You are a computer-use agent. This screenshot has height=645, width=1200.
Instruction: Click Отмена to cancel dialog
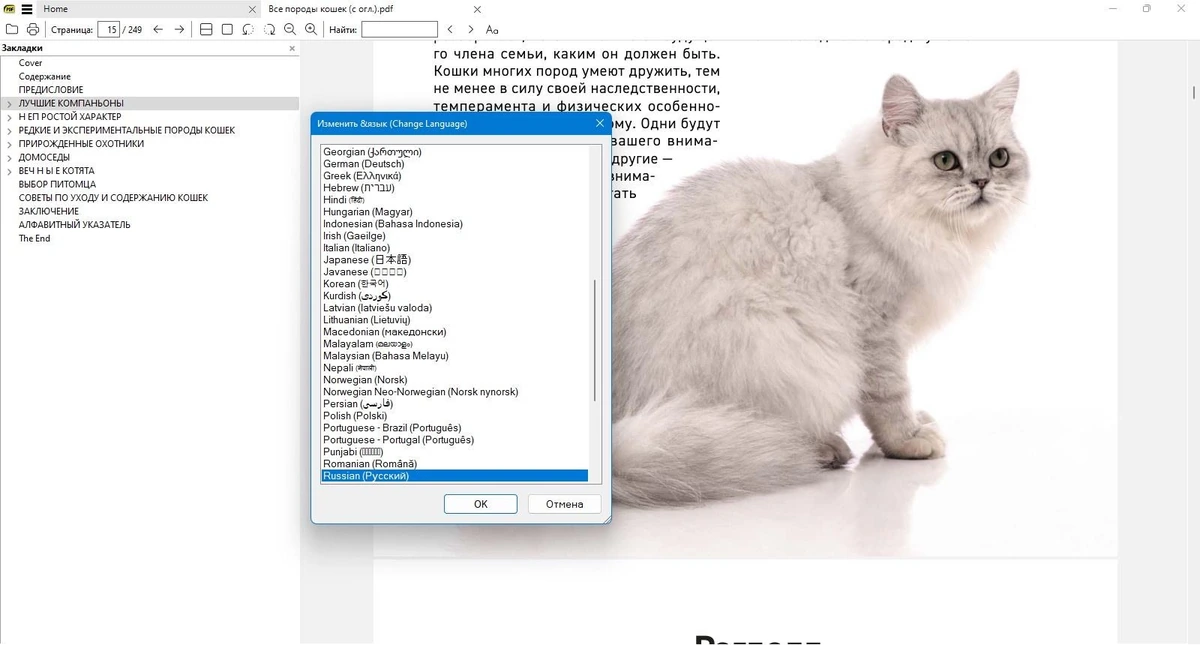(x=564, y=504)
